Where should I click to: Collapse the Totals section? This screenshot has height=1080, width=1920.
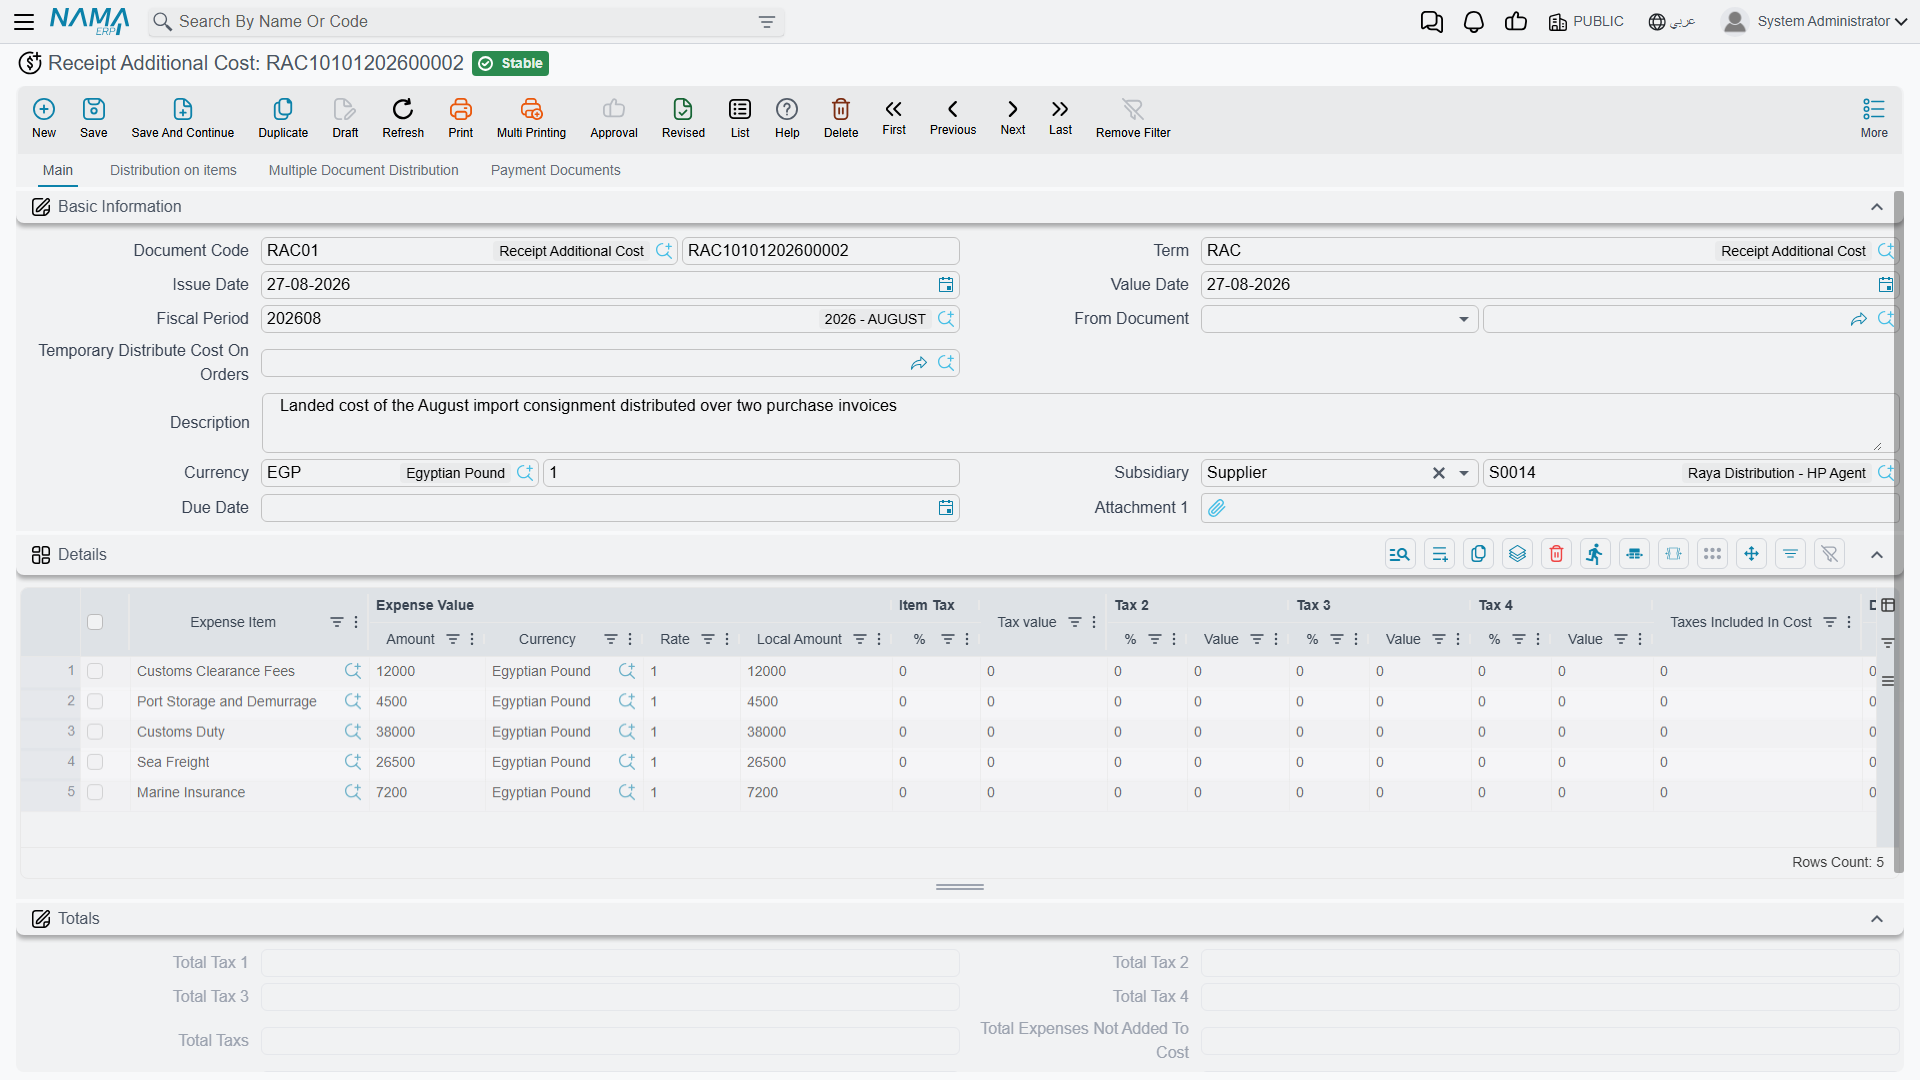coord(1877,919)
